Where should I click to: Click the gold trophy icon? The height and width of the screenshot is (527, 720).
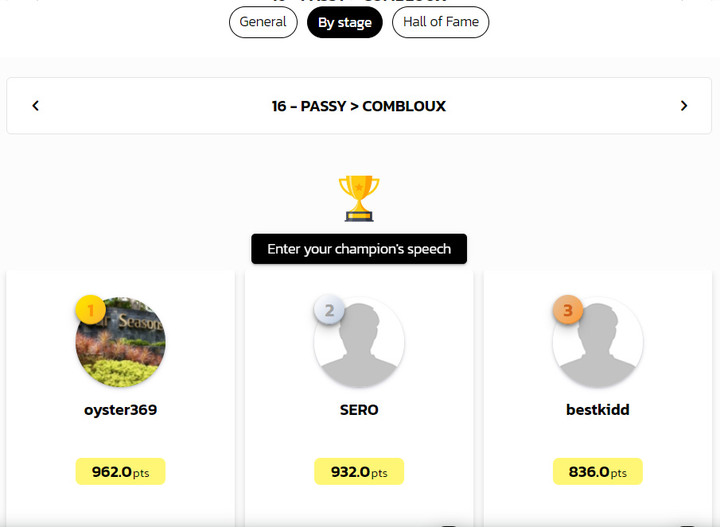click(x=359, y=198)
